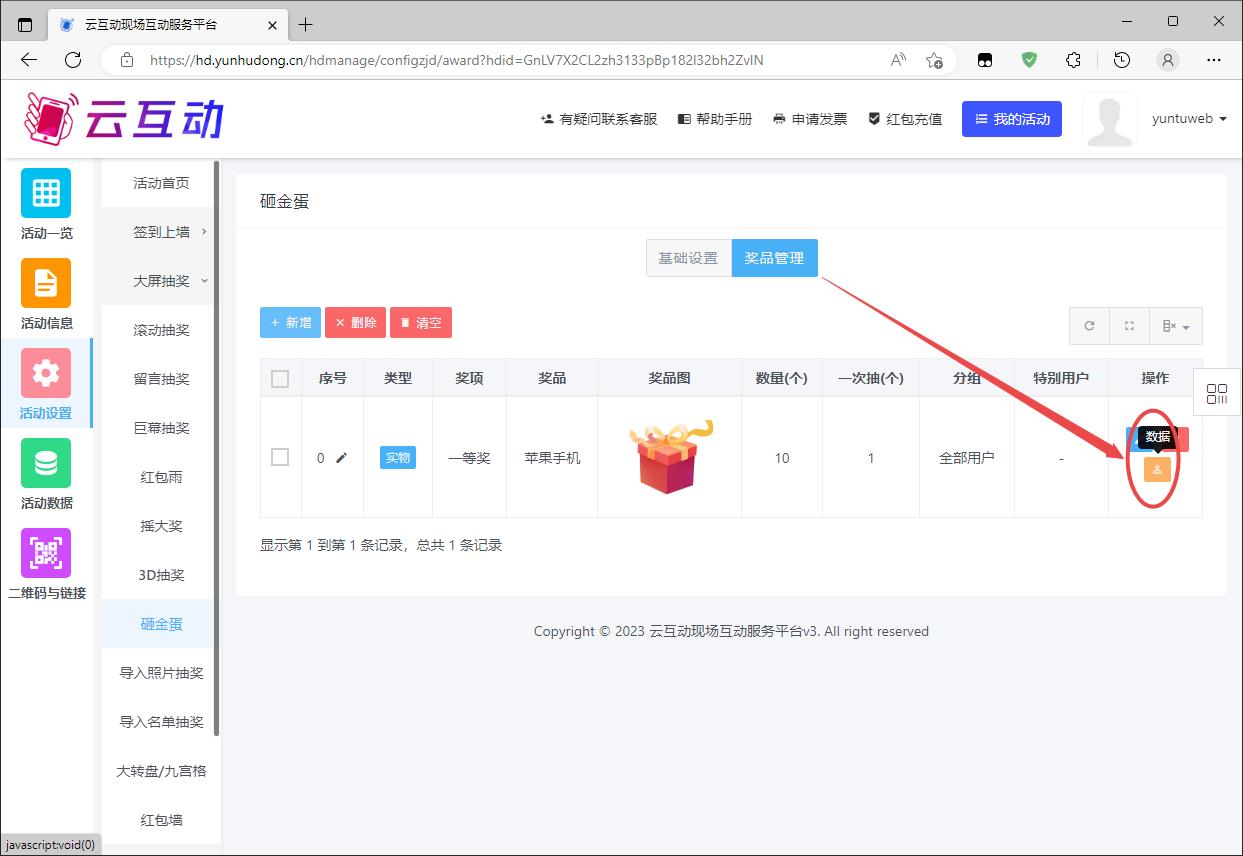Viewport: 1243px width, 856px height.
Task: Click the gift box prize thumbnail
Action: pos(669,457)
